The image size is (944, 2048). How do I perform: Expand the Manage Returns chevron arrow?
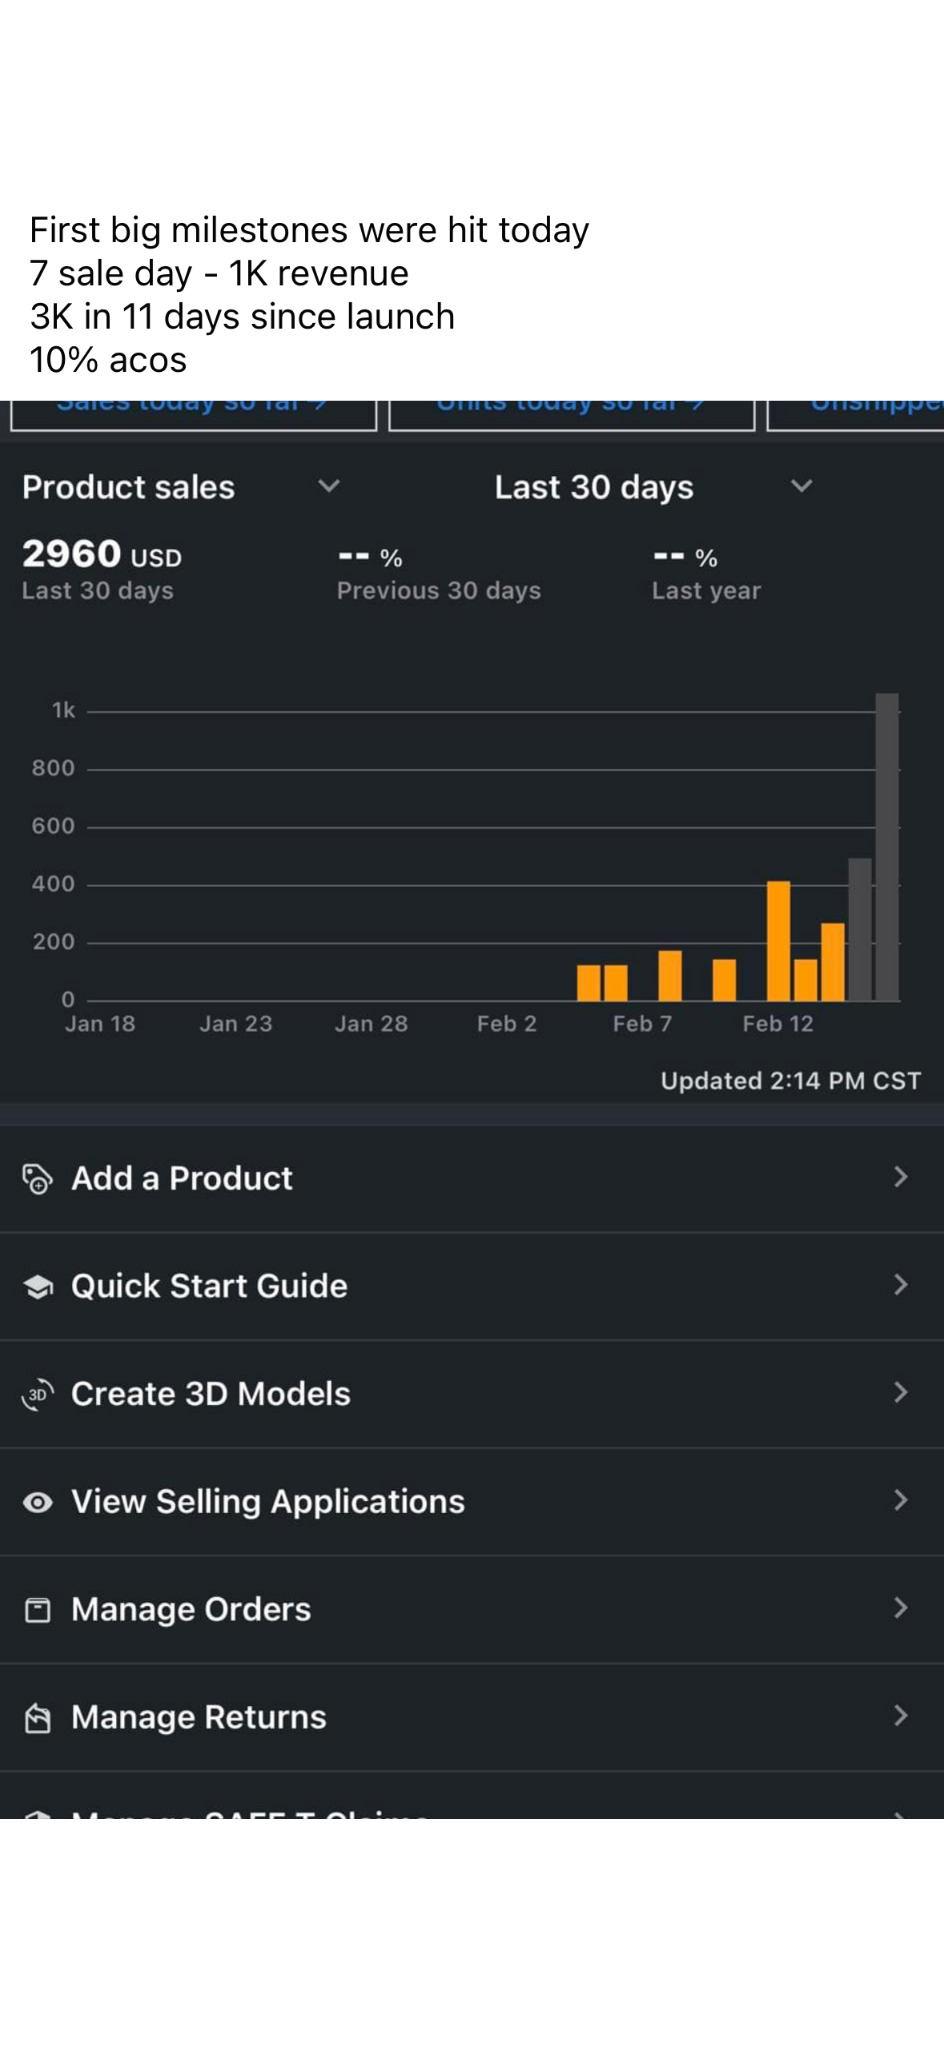[900, 1716]
